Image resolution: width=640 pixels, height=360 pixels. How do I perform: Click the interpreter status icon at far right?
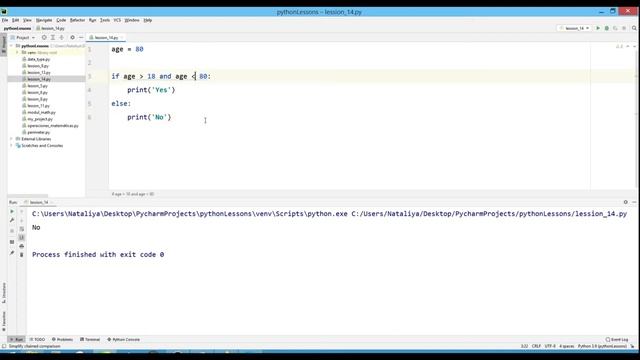coord(632,346)
